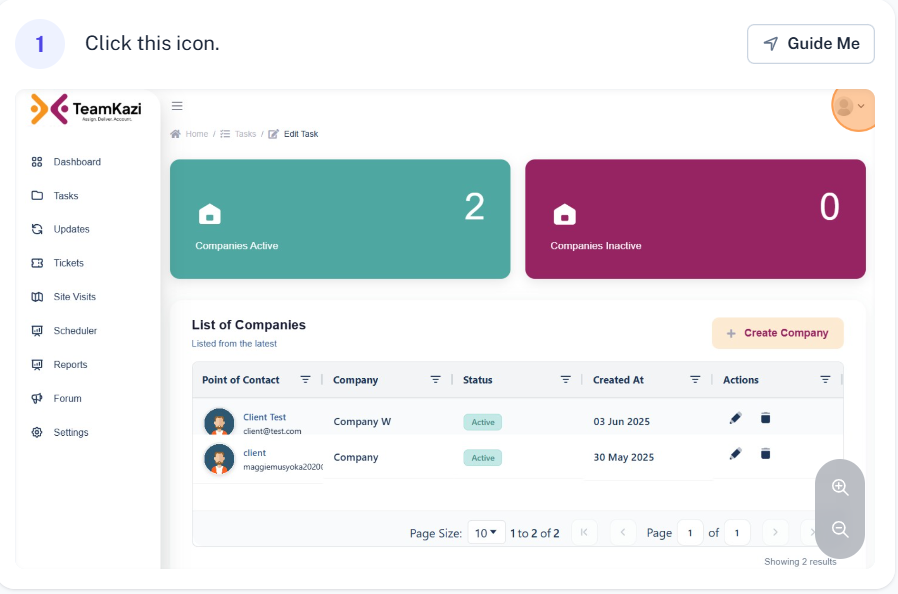This screenshot has height=594, width=898.
Task: Open the Actions column filter icon
Action: pyautogui.click(x=825, y=380)
